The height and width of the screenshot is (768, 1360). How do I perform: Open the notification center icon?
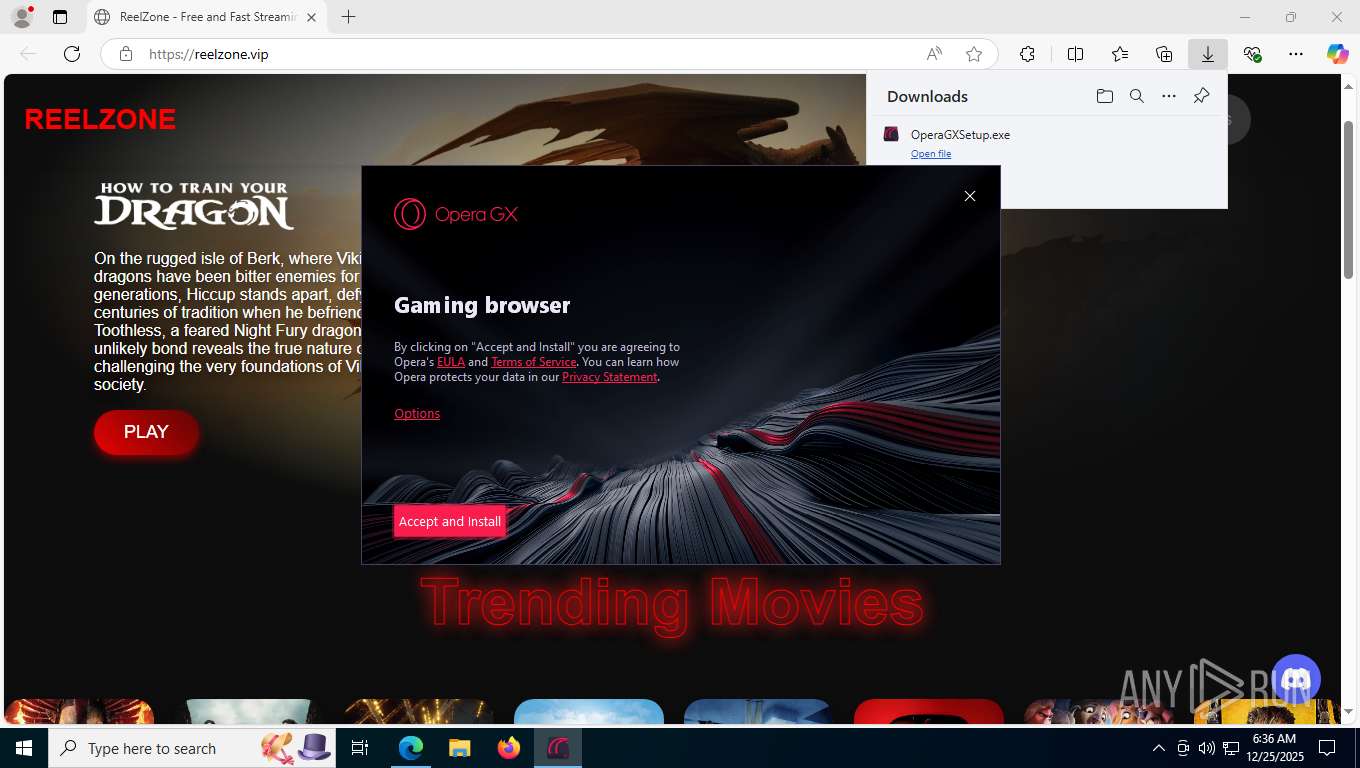[1327, 748]
